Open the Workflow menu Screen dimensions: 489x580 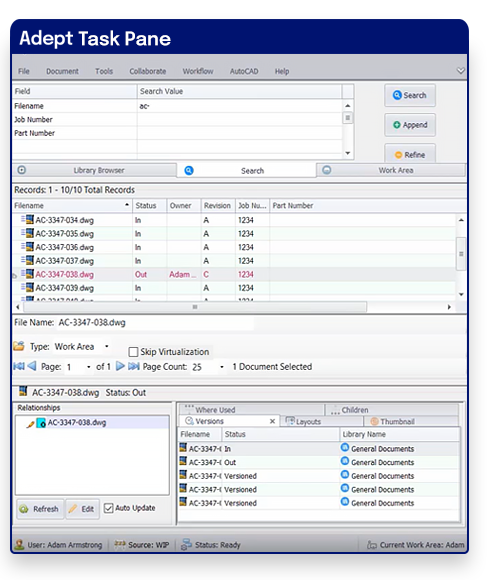pos(198,71)
